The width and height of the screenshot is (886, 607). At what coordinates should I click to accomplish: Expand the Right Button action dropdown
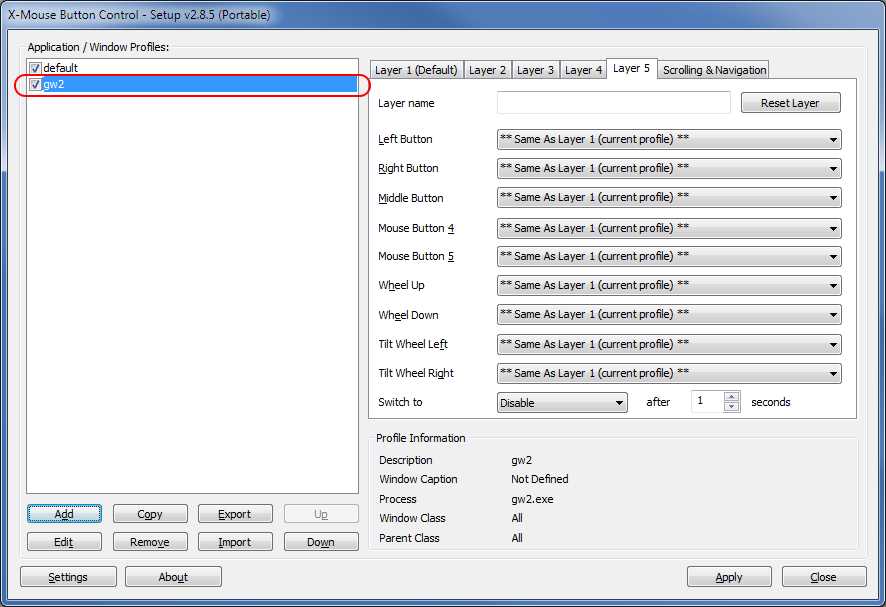668,169
